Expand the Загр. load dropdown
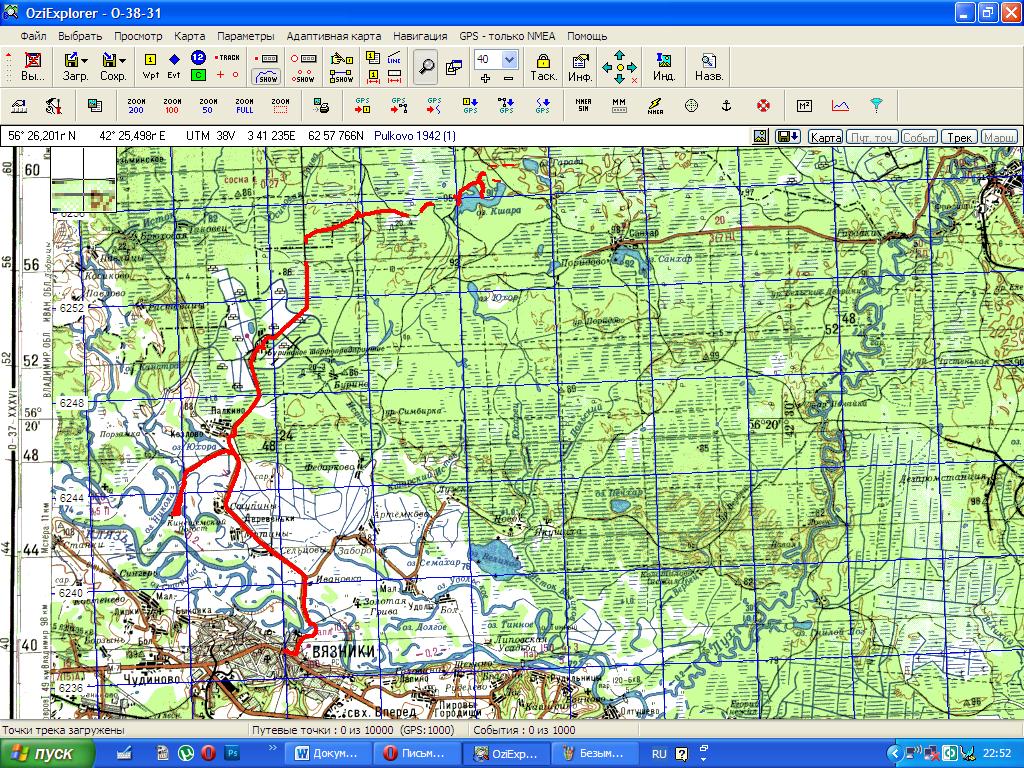Viewport: 1024px width, 768px height. click(x=85, y=61)
